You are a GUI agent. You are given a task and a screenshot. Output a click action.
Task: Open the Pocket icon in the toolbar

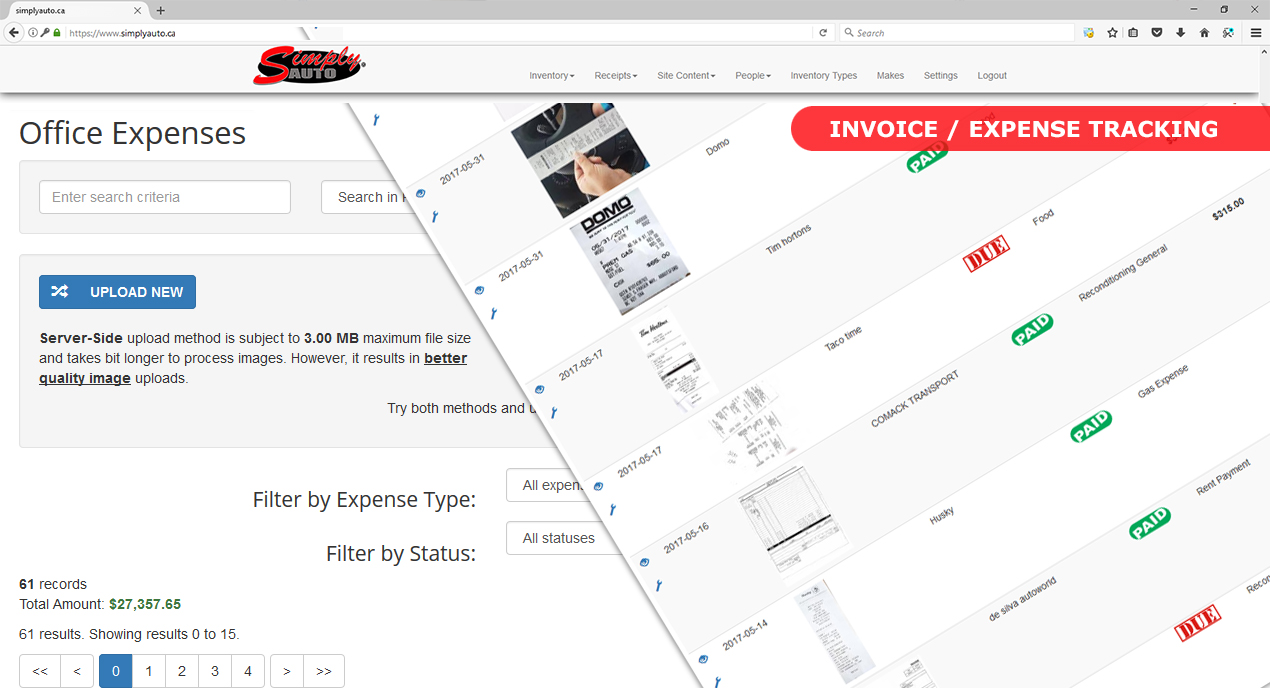[x=1157, y=33]
